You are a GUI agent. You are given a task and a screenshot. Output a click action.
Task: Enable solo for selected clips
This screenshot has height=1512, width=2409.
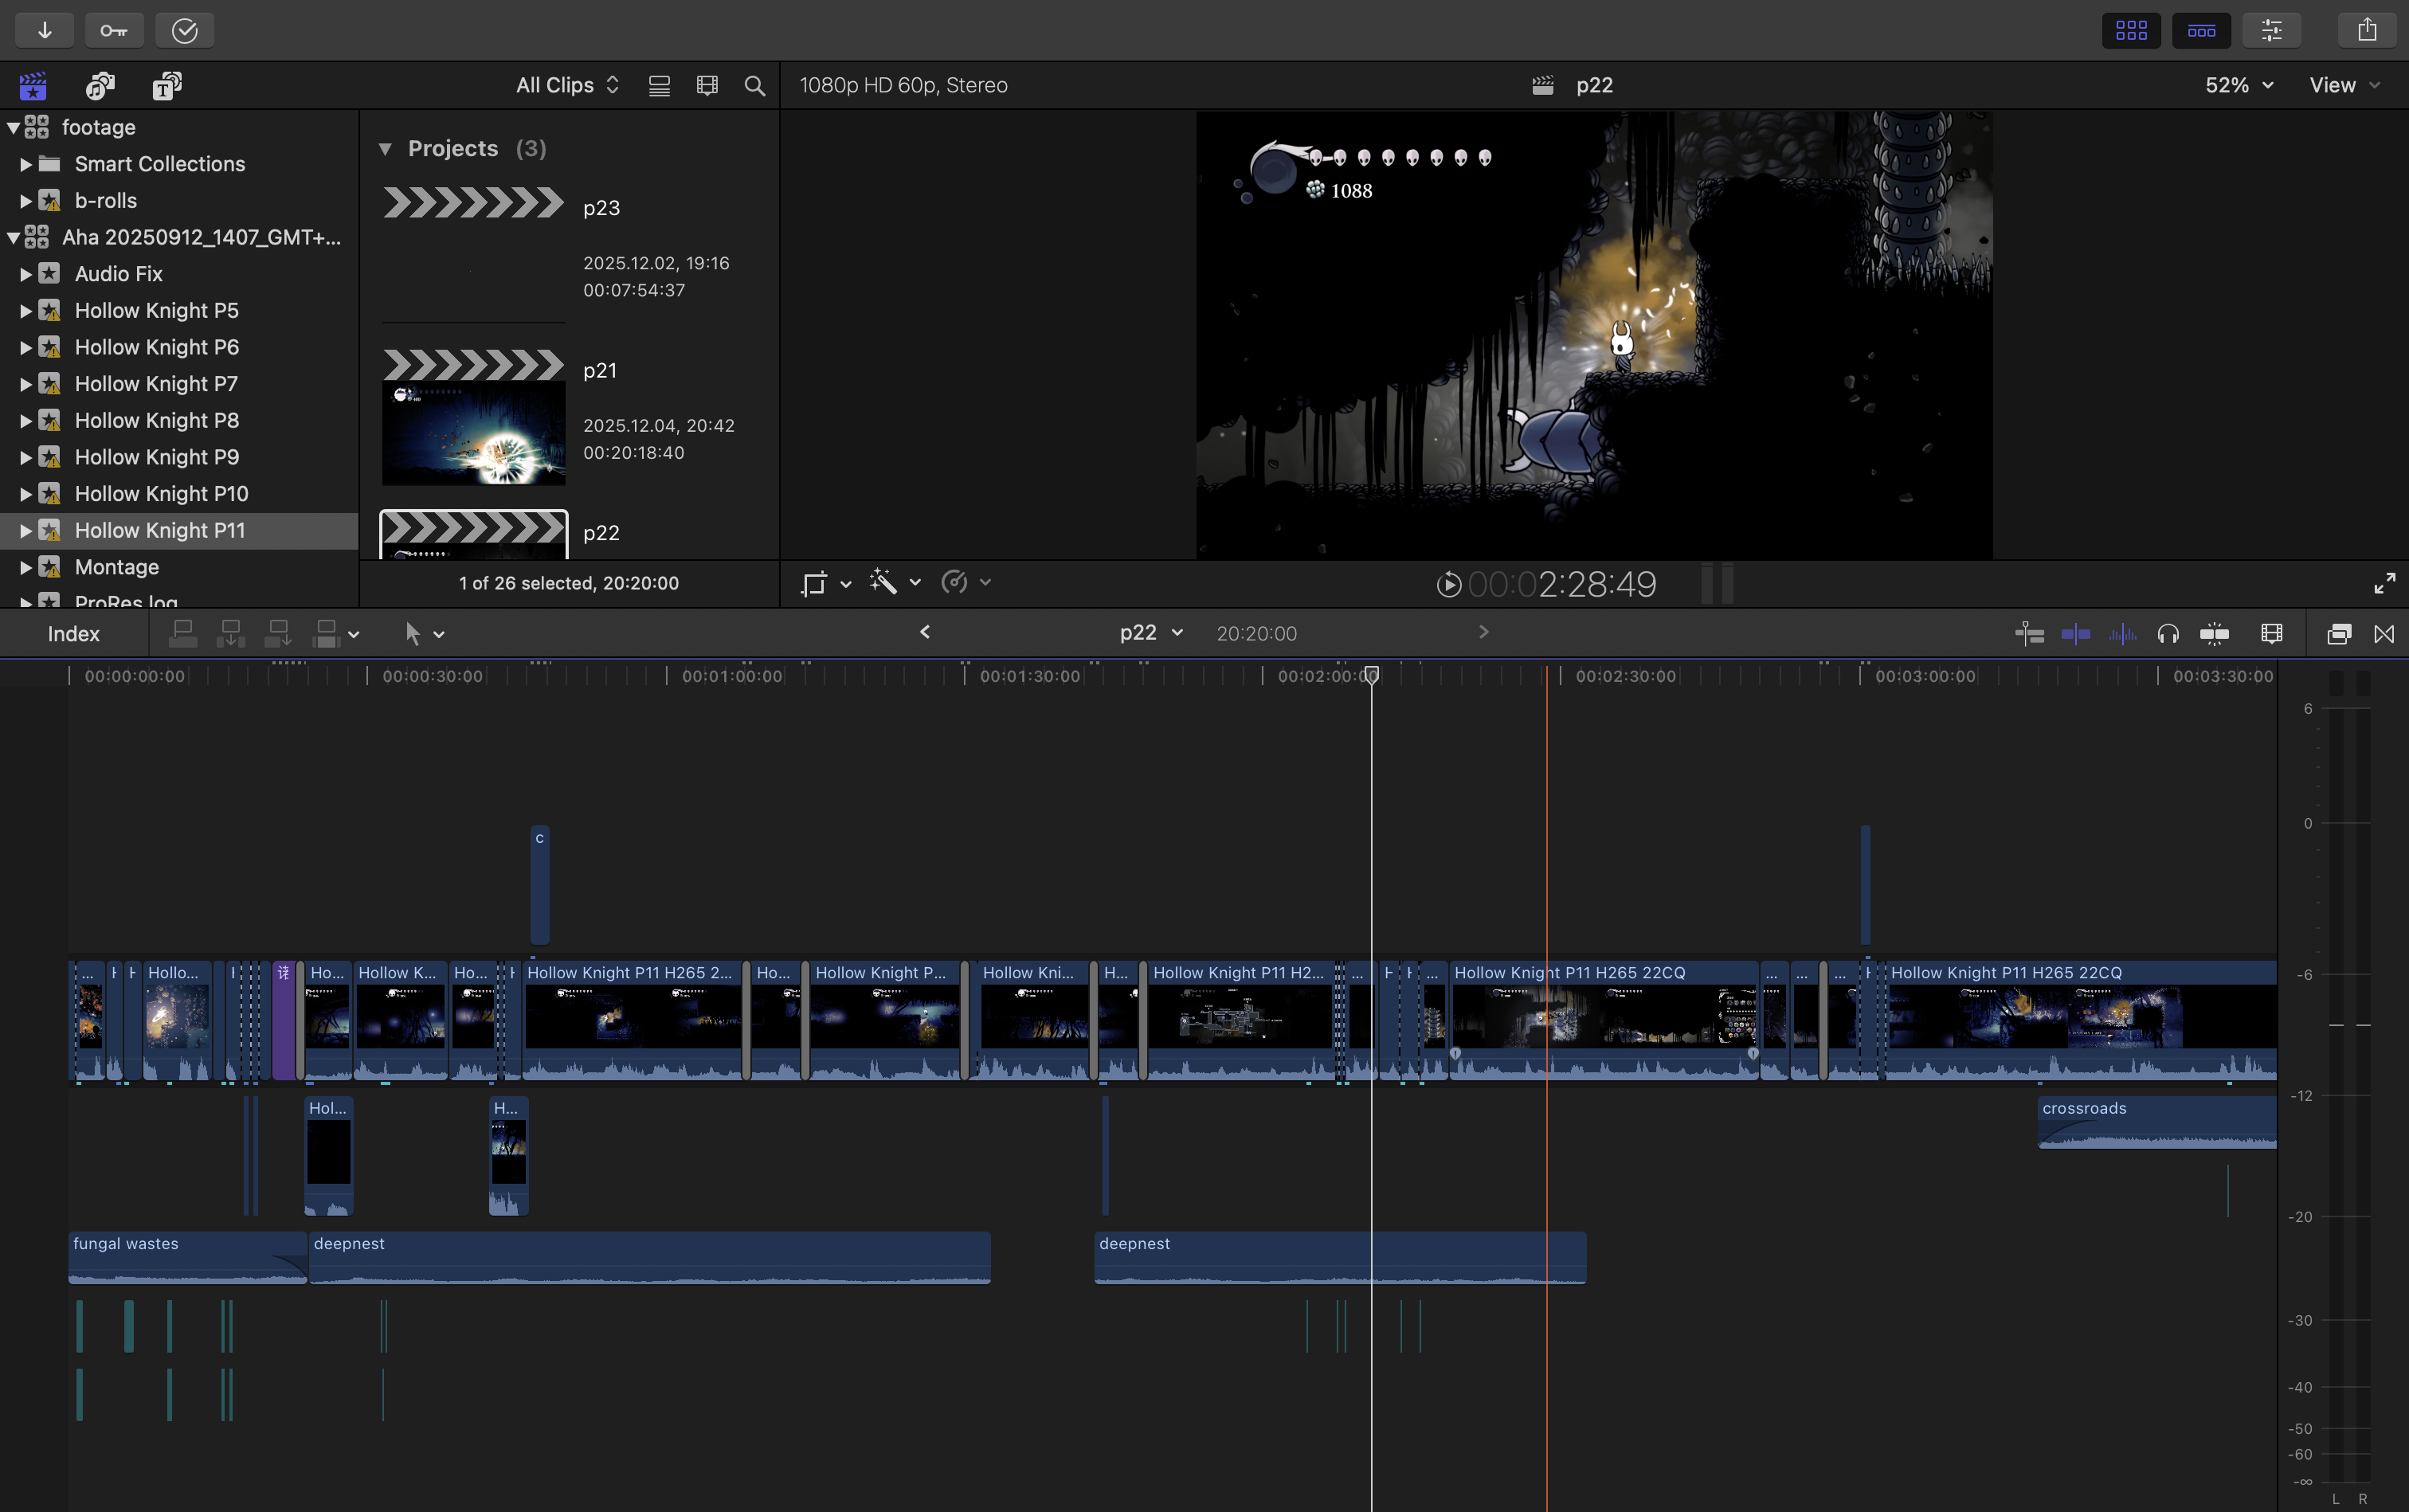[2215, 633]
